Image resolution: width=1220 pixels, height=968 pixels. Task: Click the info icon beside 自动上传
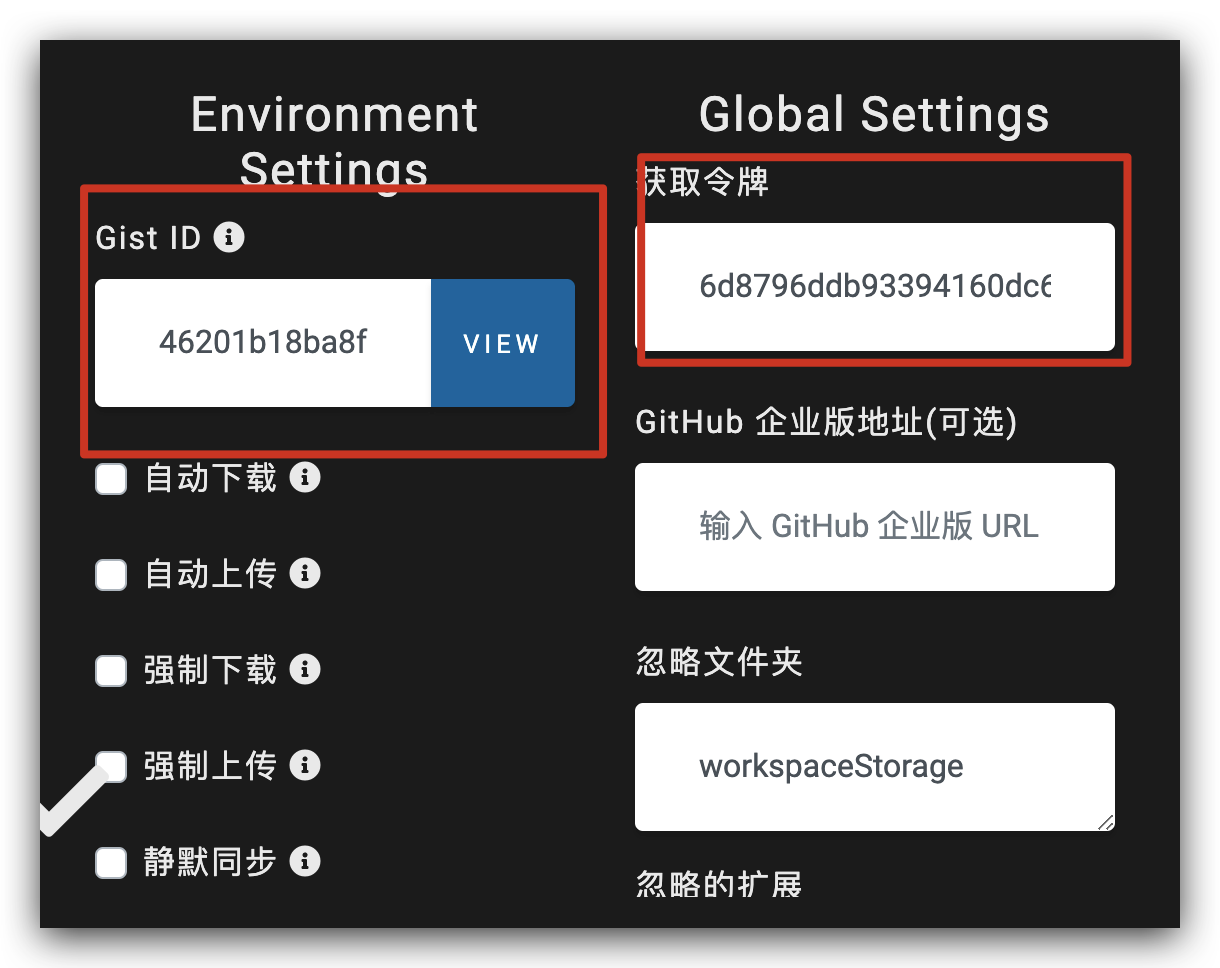tap(305, 574)
